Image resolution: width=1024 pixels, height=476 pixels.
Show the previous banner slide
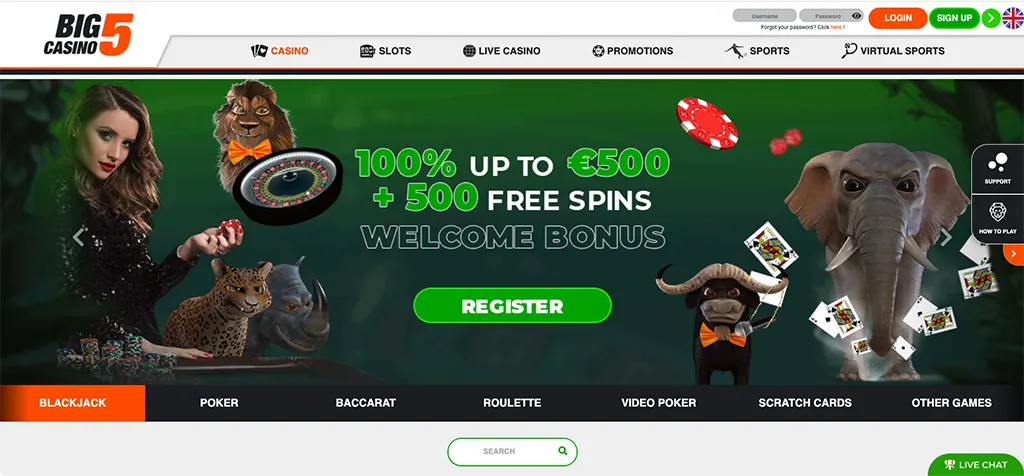[x=79, y=237]
